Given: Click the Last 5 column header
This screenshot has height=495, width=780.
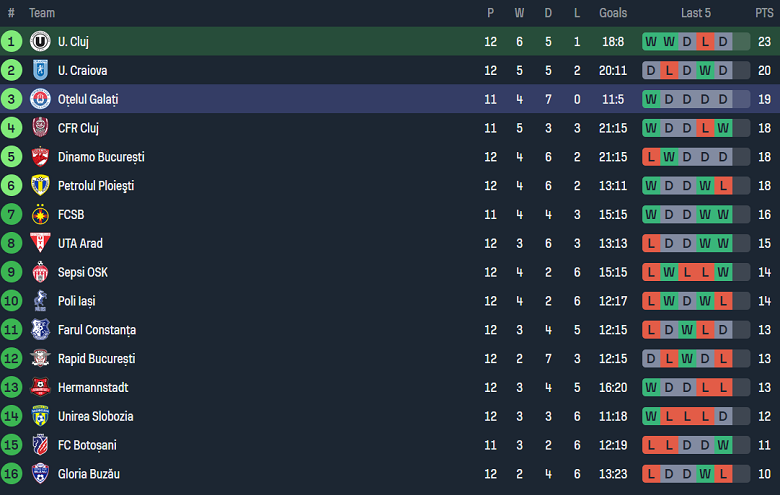Looking at the screenshot, I should point(696,13).
